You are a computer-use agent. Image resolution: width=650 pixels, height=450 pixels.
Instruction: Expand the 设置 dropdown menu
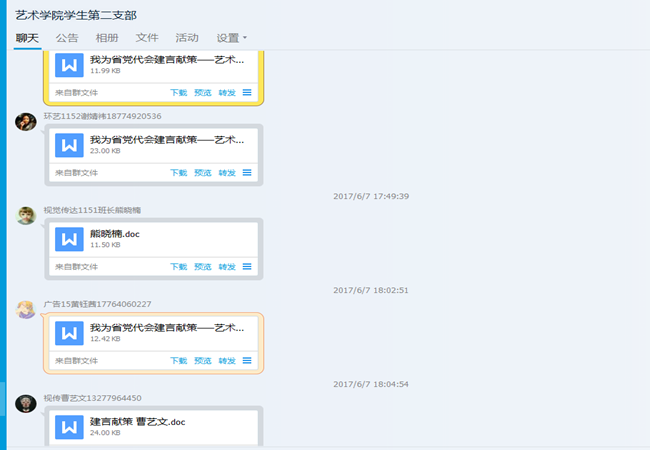[x=231, y=38]
